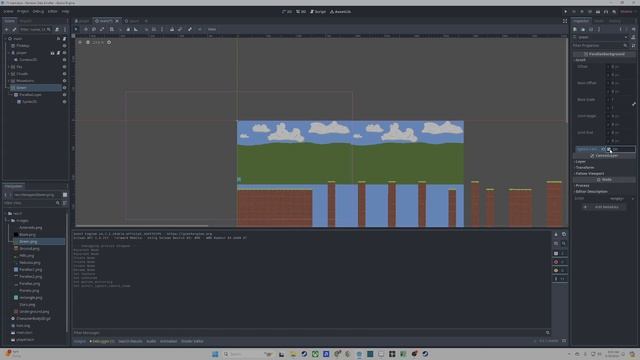Reset zoom using the percentage label
This screenshot has width=640, height=360.
pos(97,42)
